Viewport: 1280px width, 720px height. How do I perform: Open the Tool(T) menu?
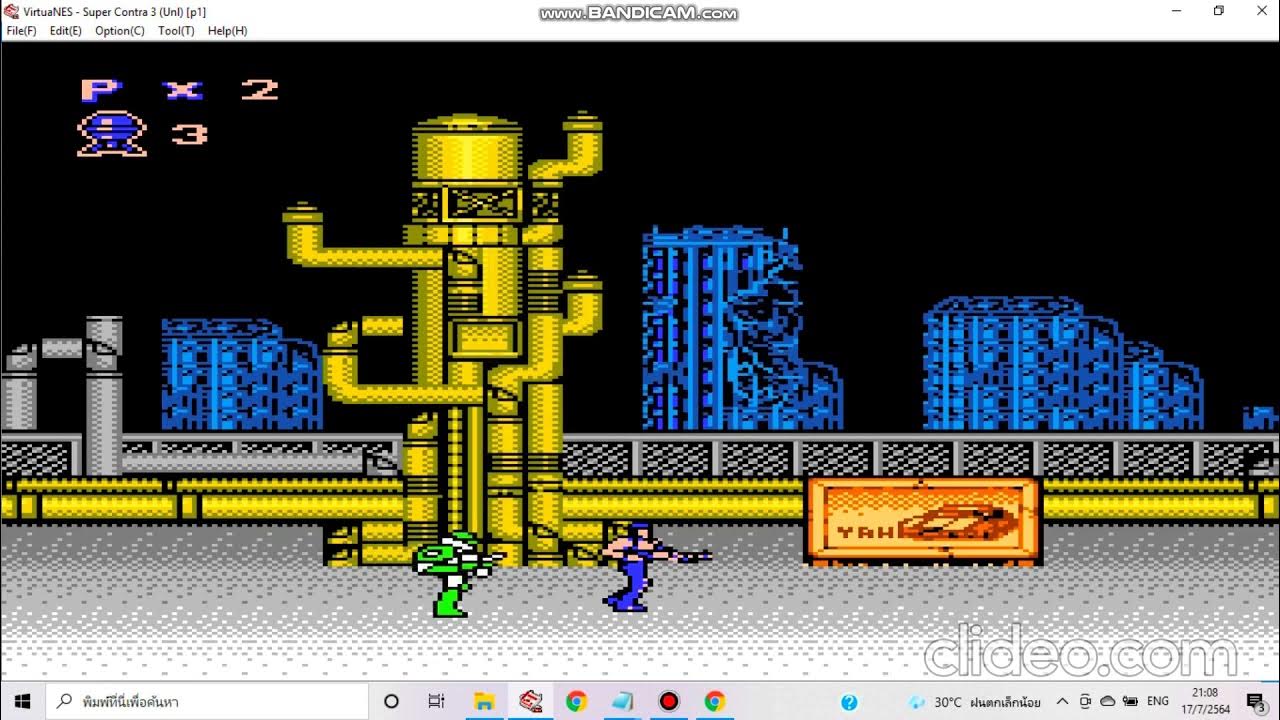tap(176, 31)
